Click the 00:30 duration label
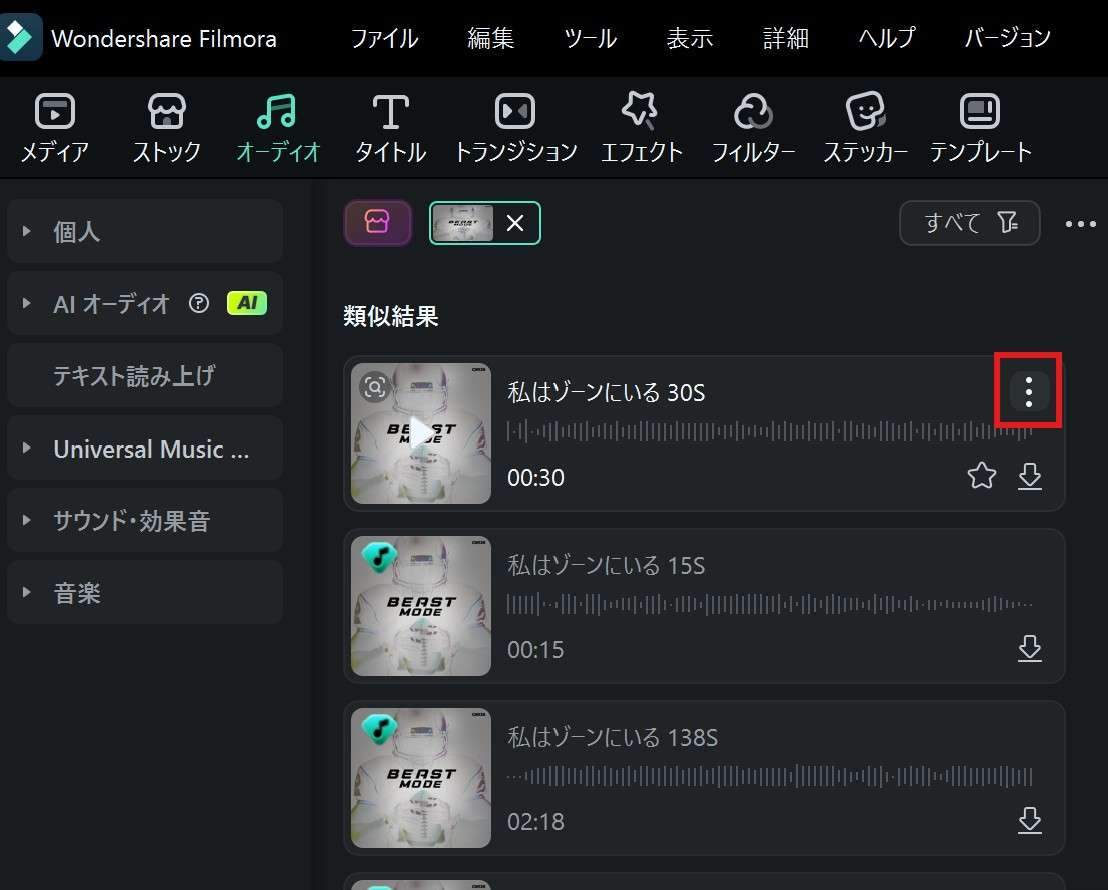Image resolution: width=1108 pixels, height=890 pixels. [x=536, y=478]
